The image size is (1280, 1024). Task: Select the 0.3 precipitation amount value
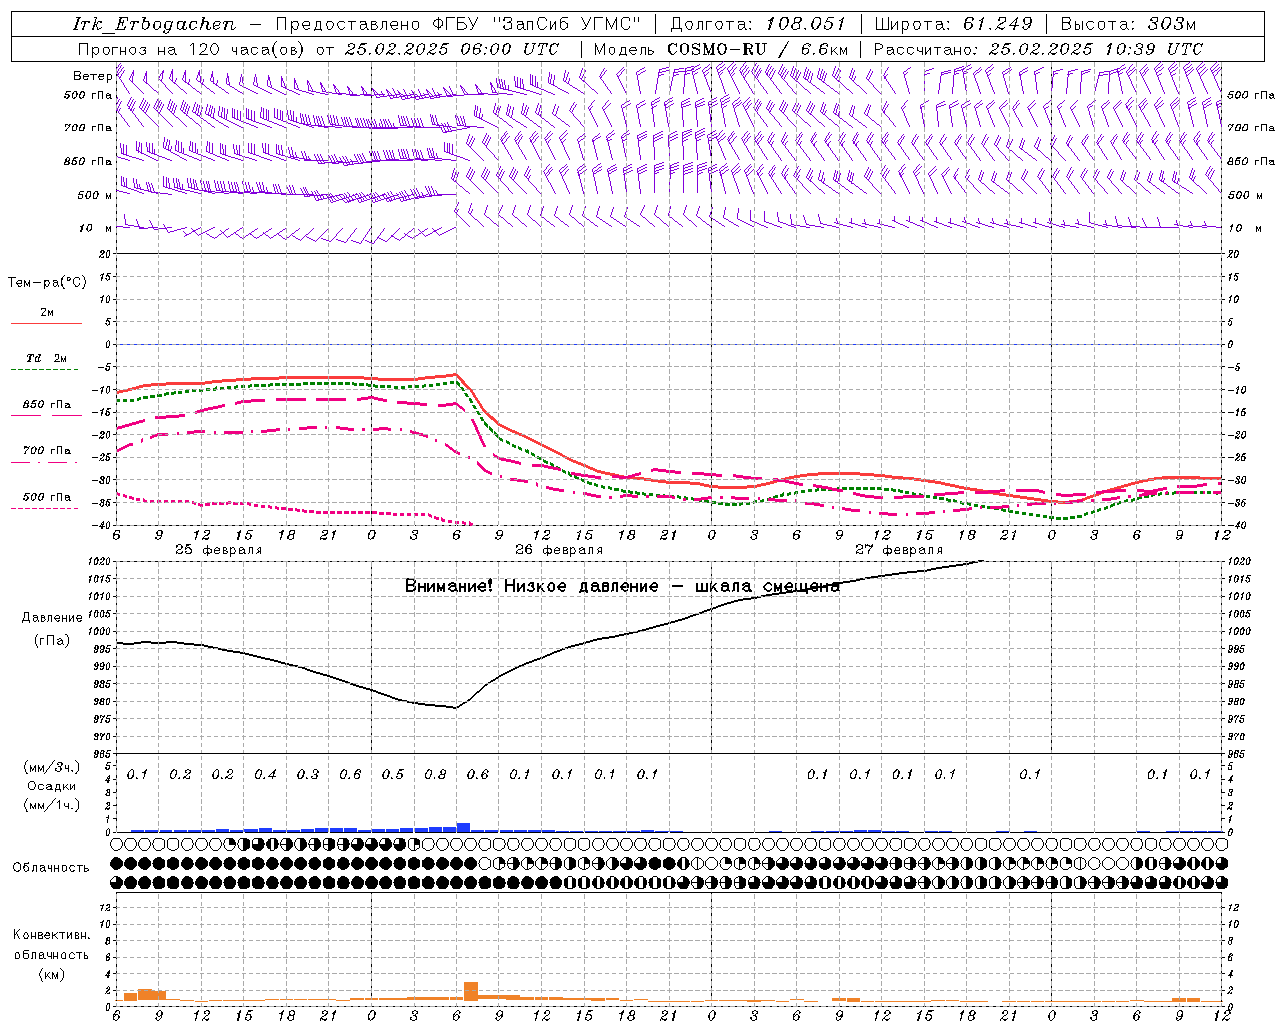coord(308,775)
